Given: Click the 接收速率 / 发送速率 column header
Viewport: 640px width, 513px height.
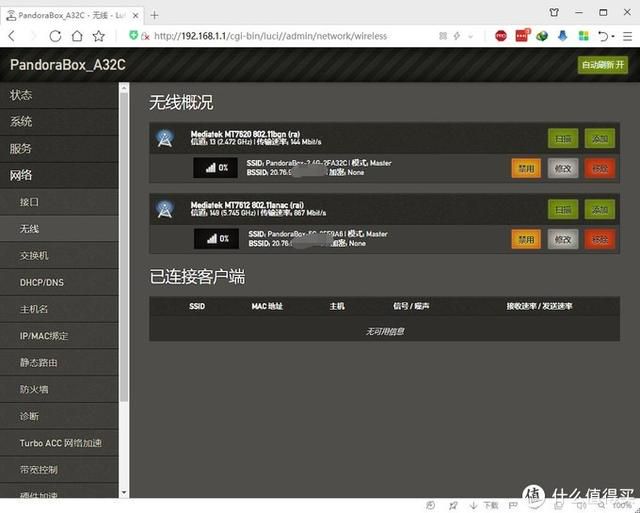Looking at the screenshot, I should pos(539,306).
